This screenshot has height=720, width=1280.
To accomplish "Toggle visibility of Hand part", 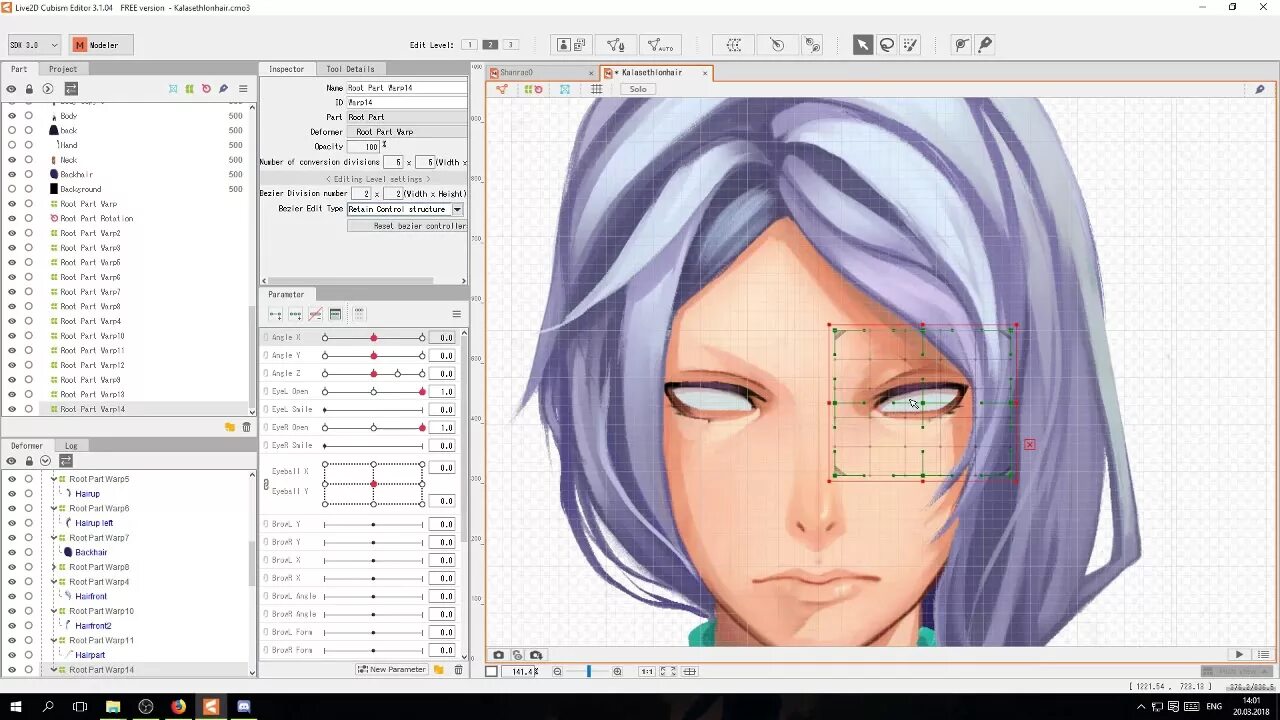I will 11,145.
